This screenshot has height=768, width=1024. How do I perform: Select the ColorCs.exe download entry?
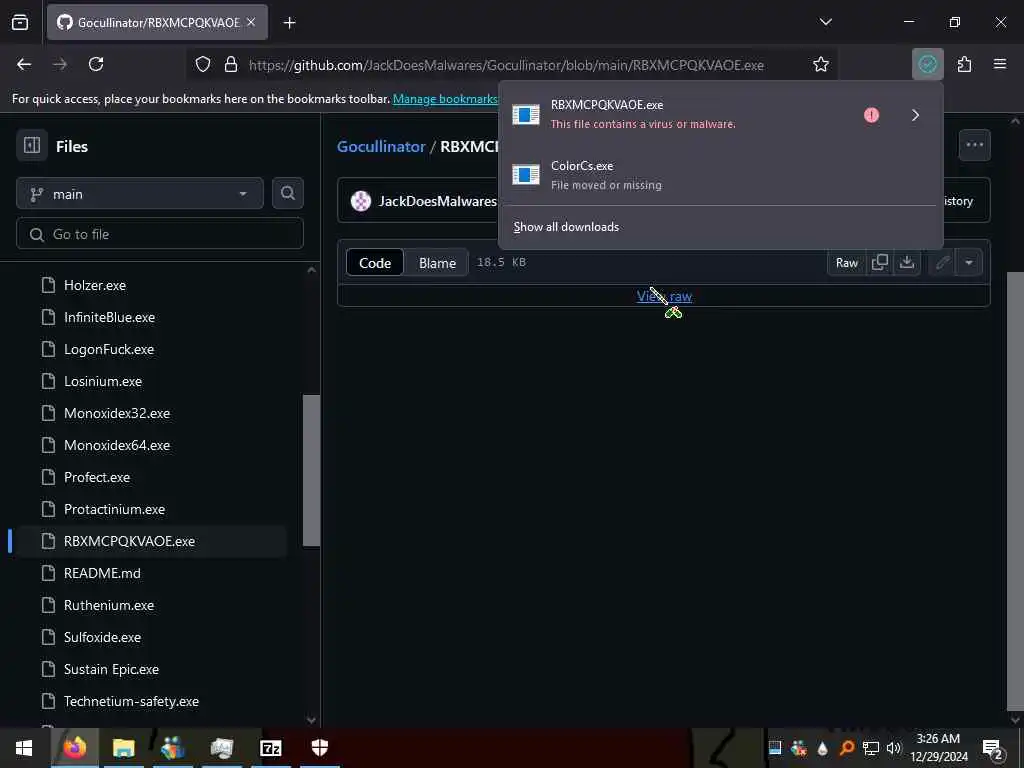(720, 175)
